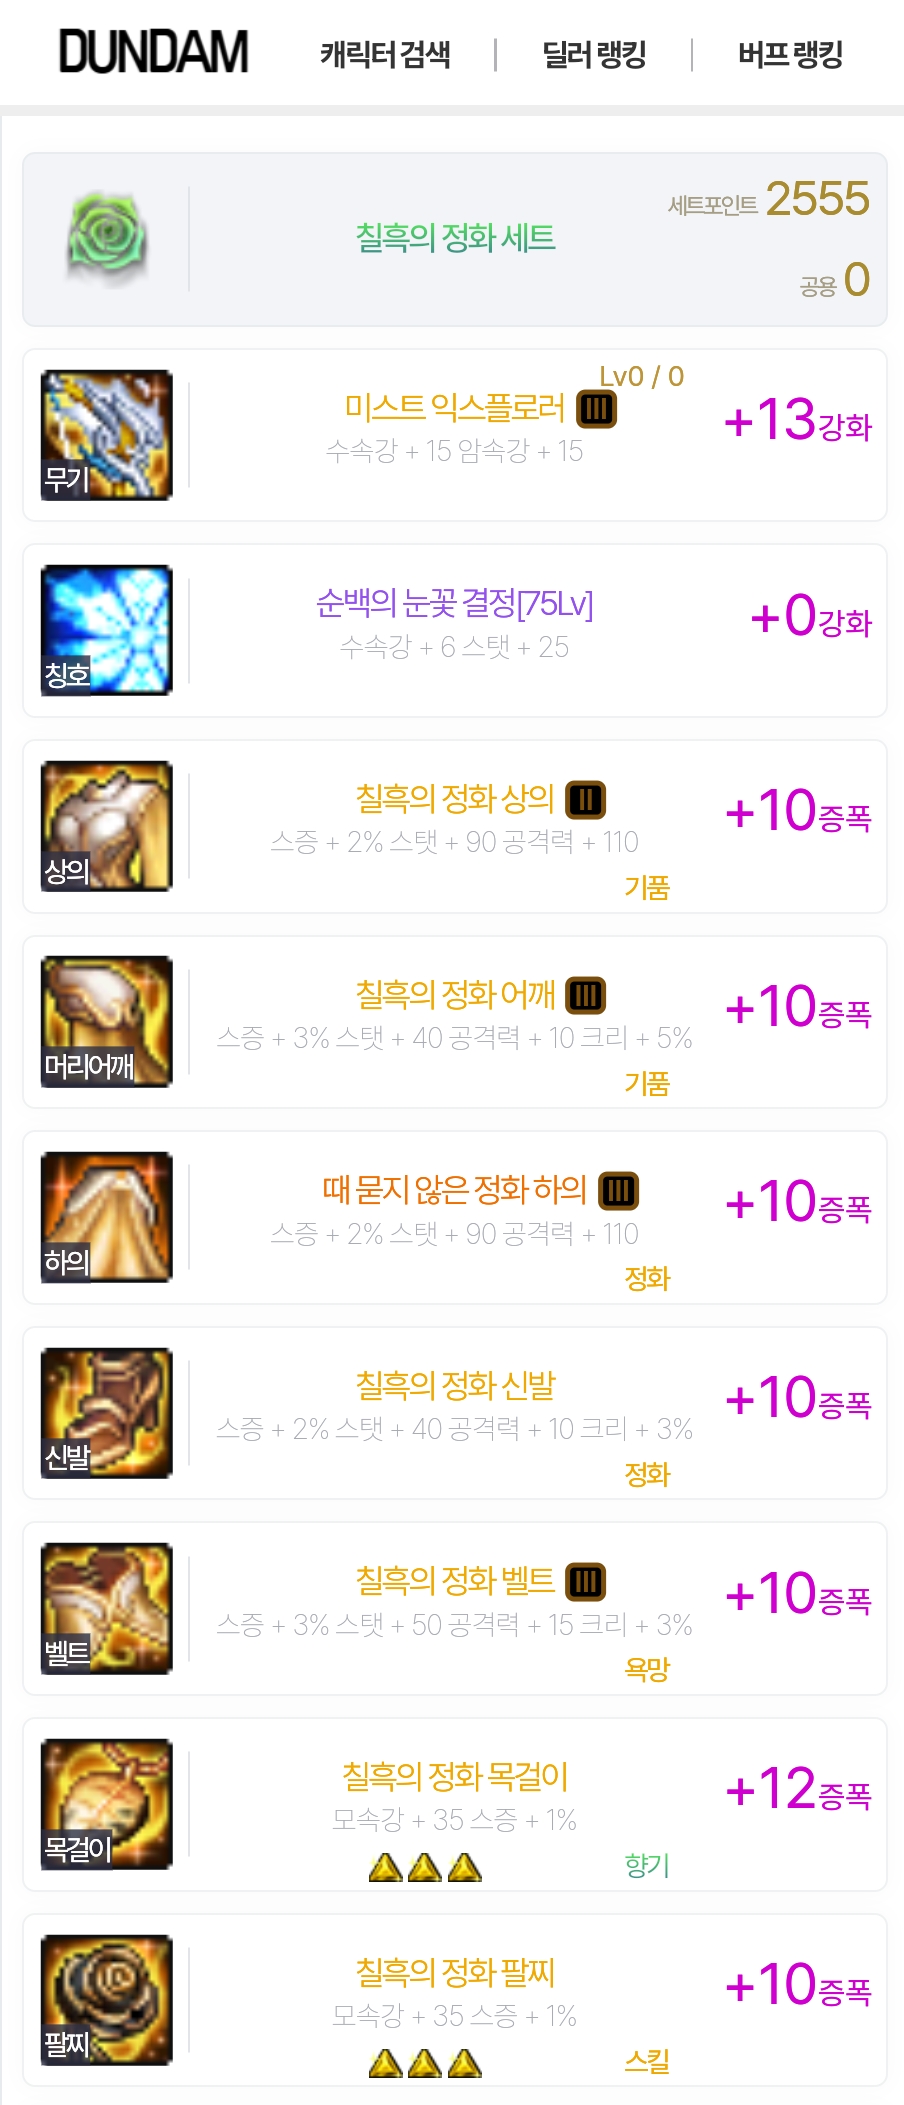Click the 순백의 눈꽃 결정 title name

click(x=455, y=603)
